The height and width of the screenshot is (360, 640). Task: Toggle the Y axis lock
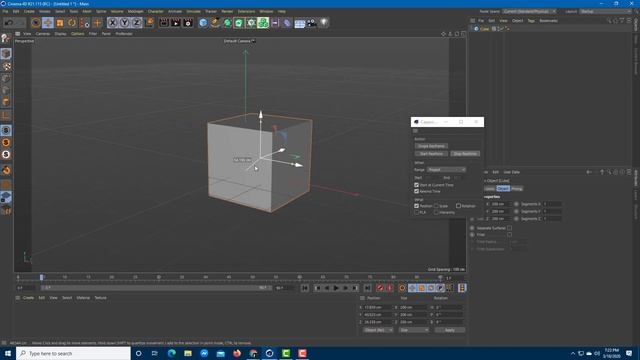click(x=124, y=23)
